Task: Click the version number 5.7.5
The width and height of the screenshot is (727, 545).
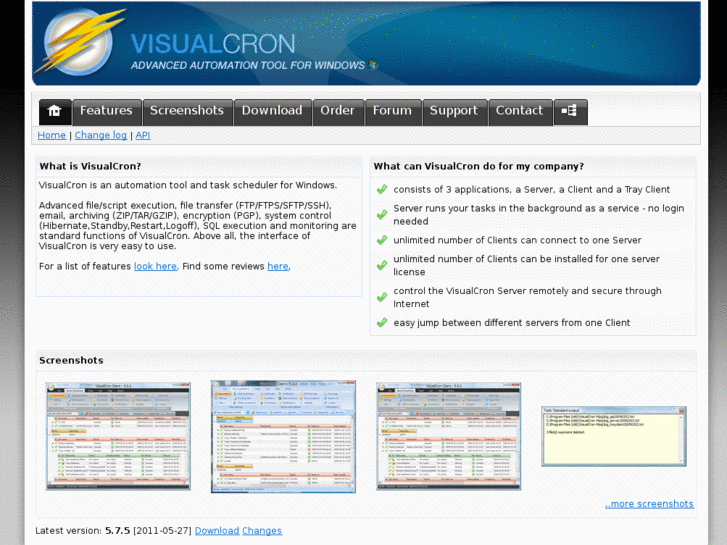Action: 117,531
